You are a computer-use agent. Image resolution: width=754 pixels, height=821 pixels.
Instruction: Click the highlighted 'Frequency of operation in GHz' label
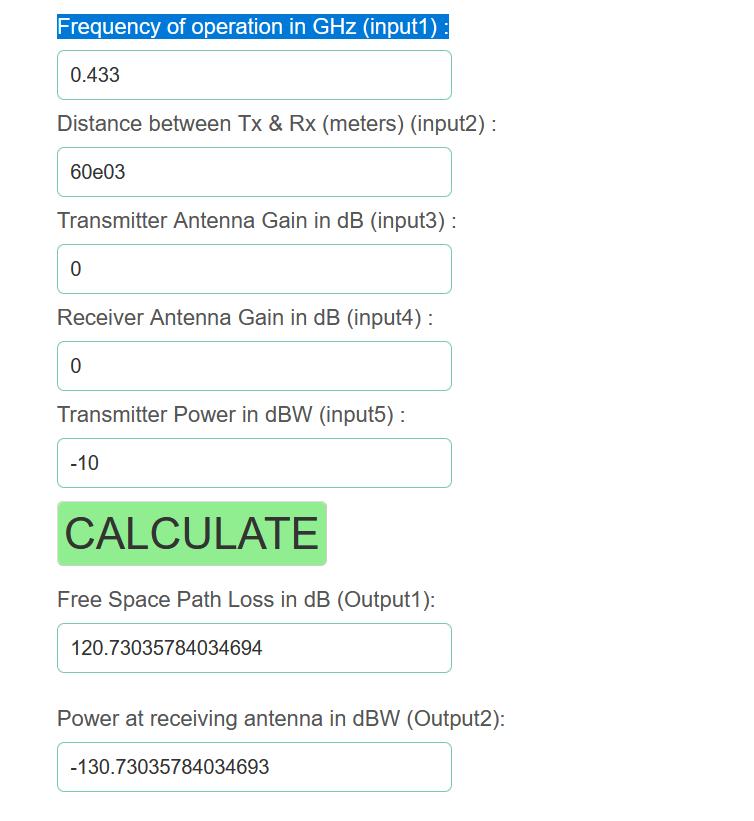(253, 27)
